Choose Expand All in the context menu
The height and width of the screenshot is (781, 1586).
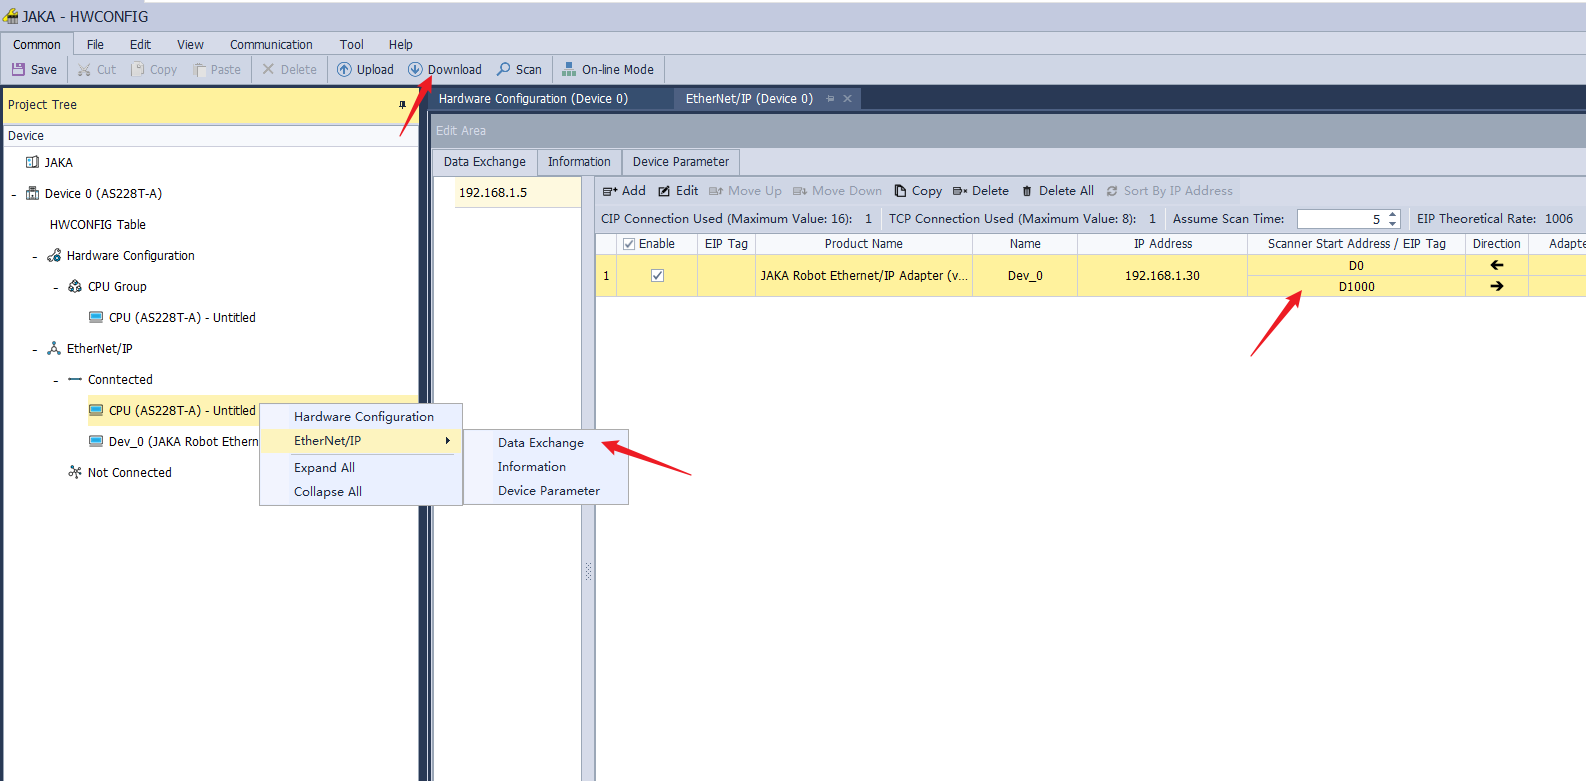324,468
